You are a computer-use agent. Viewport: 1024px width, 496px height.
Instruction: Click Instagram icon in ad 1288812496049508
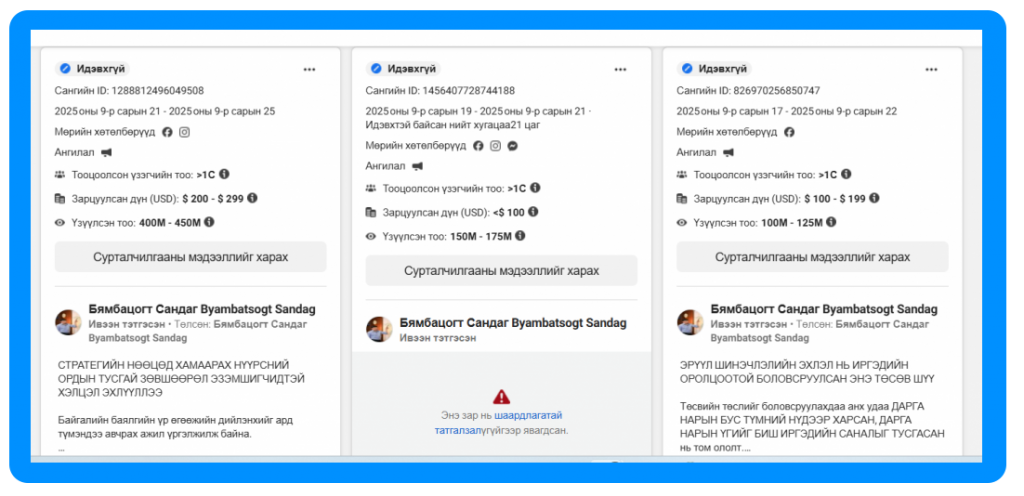(184, 132)
